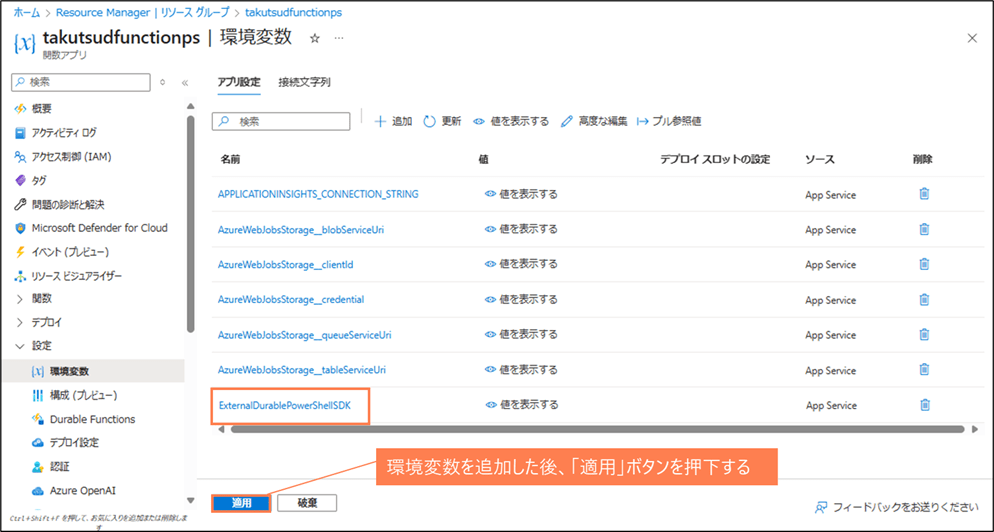The height and width of the screenshot is (532, 994).
Task: Open AzureWebJobsStorage__blobServiceUri setting
Action: click(301, 229)
